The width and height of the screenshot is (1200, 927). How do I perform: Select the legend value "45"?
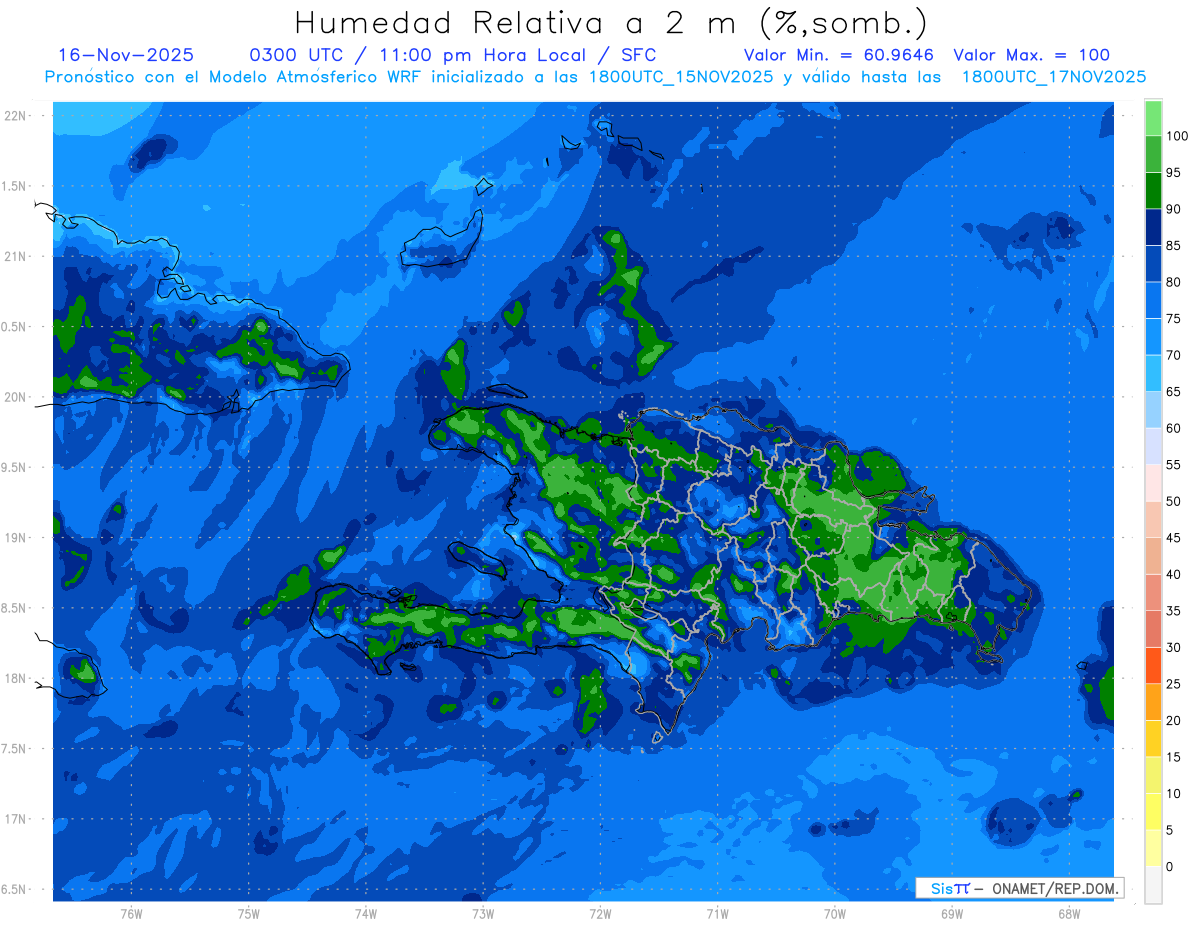[1173, 538]
